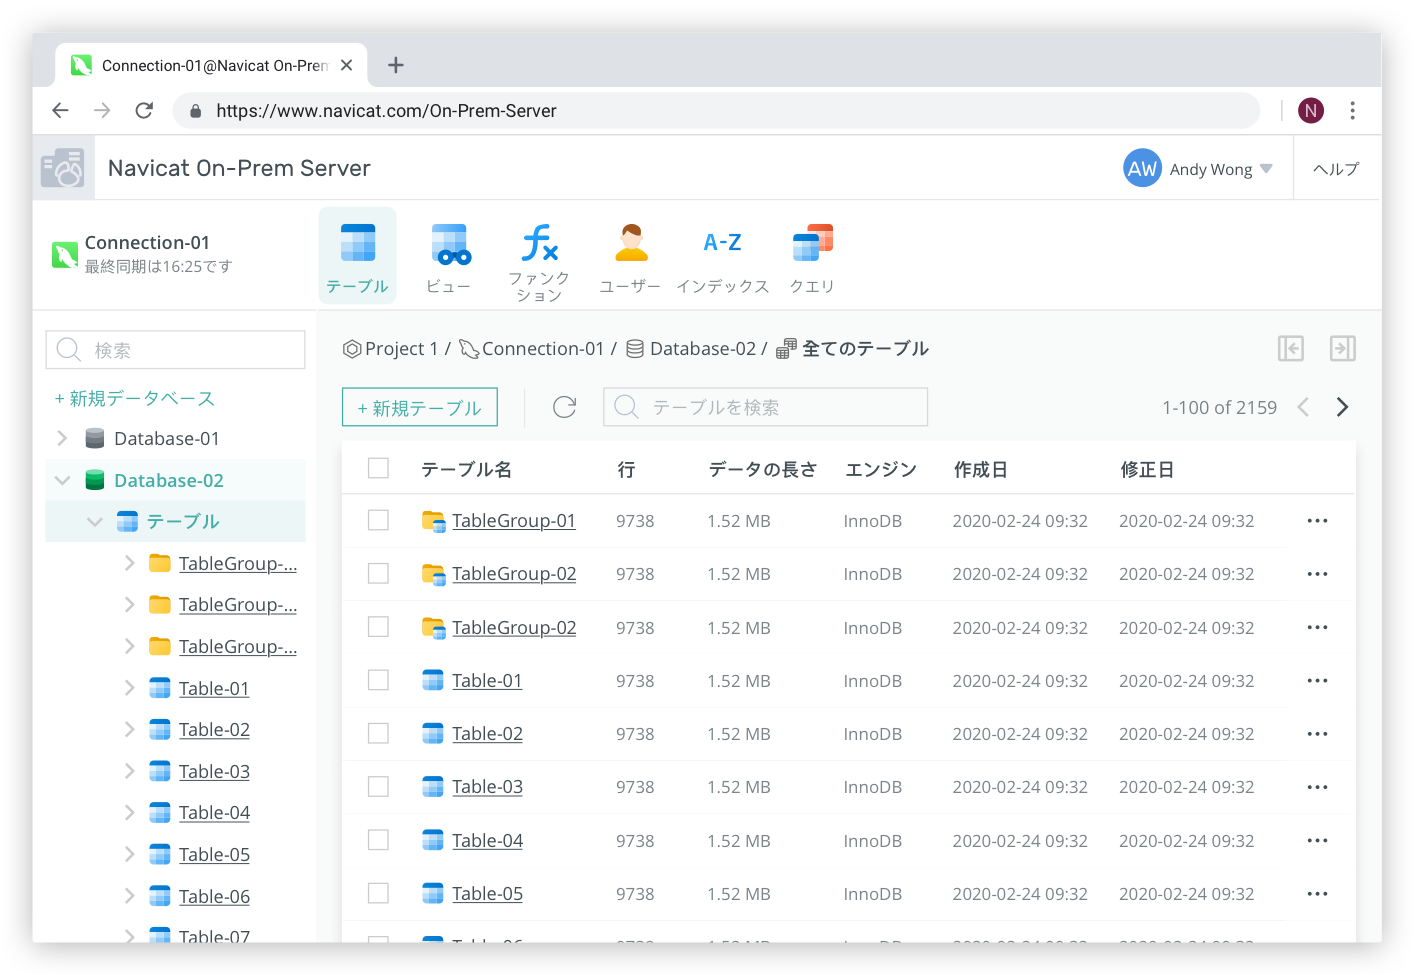Expand Table-05 in the sidebar tree

129,854
